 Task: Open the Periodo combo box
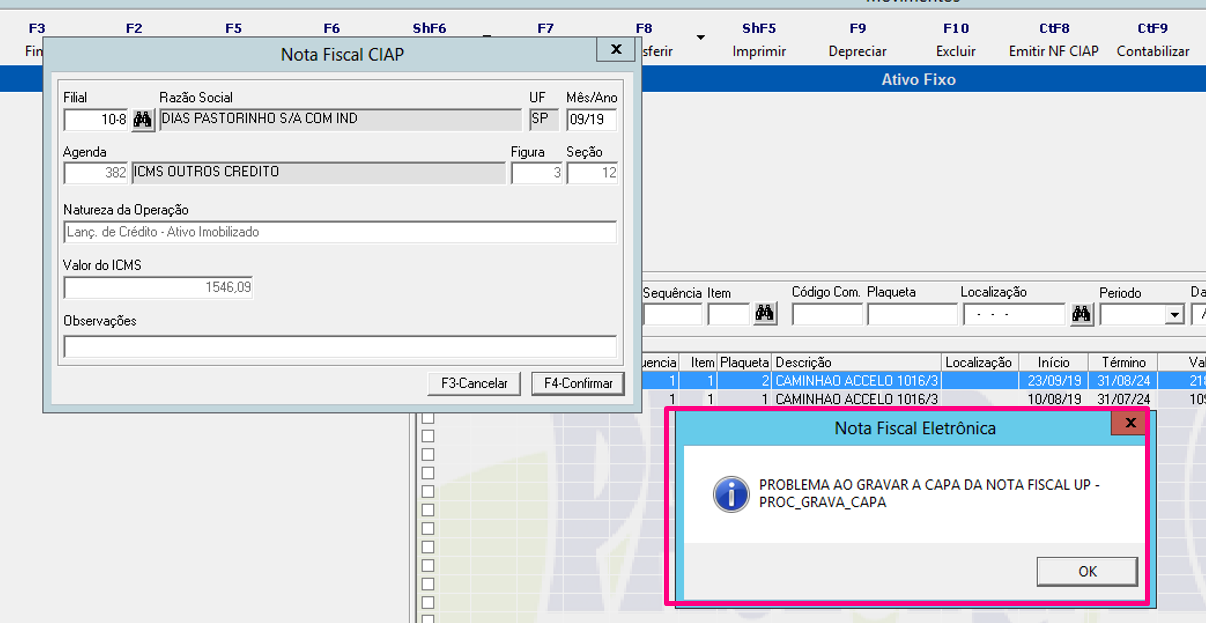click(x=1174, y=315)
